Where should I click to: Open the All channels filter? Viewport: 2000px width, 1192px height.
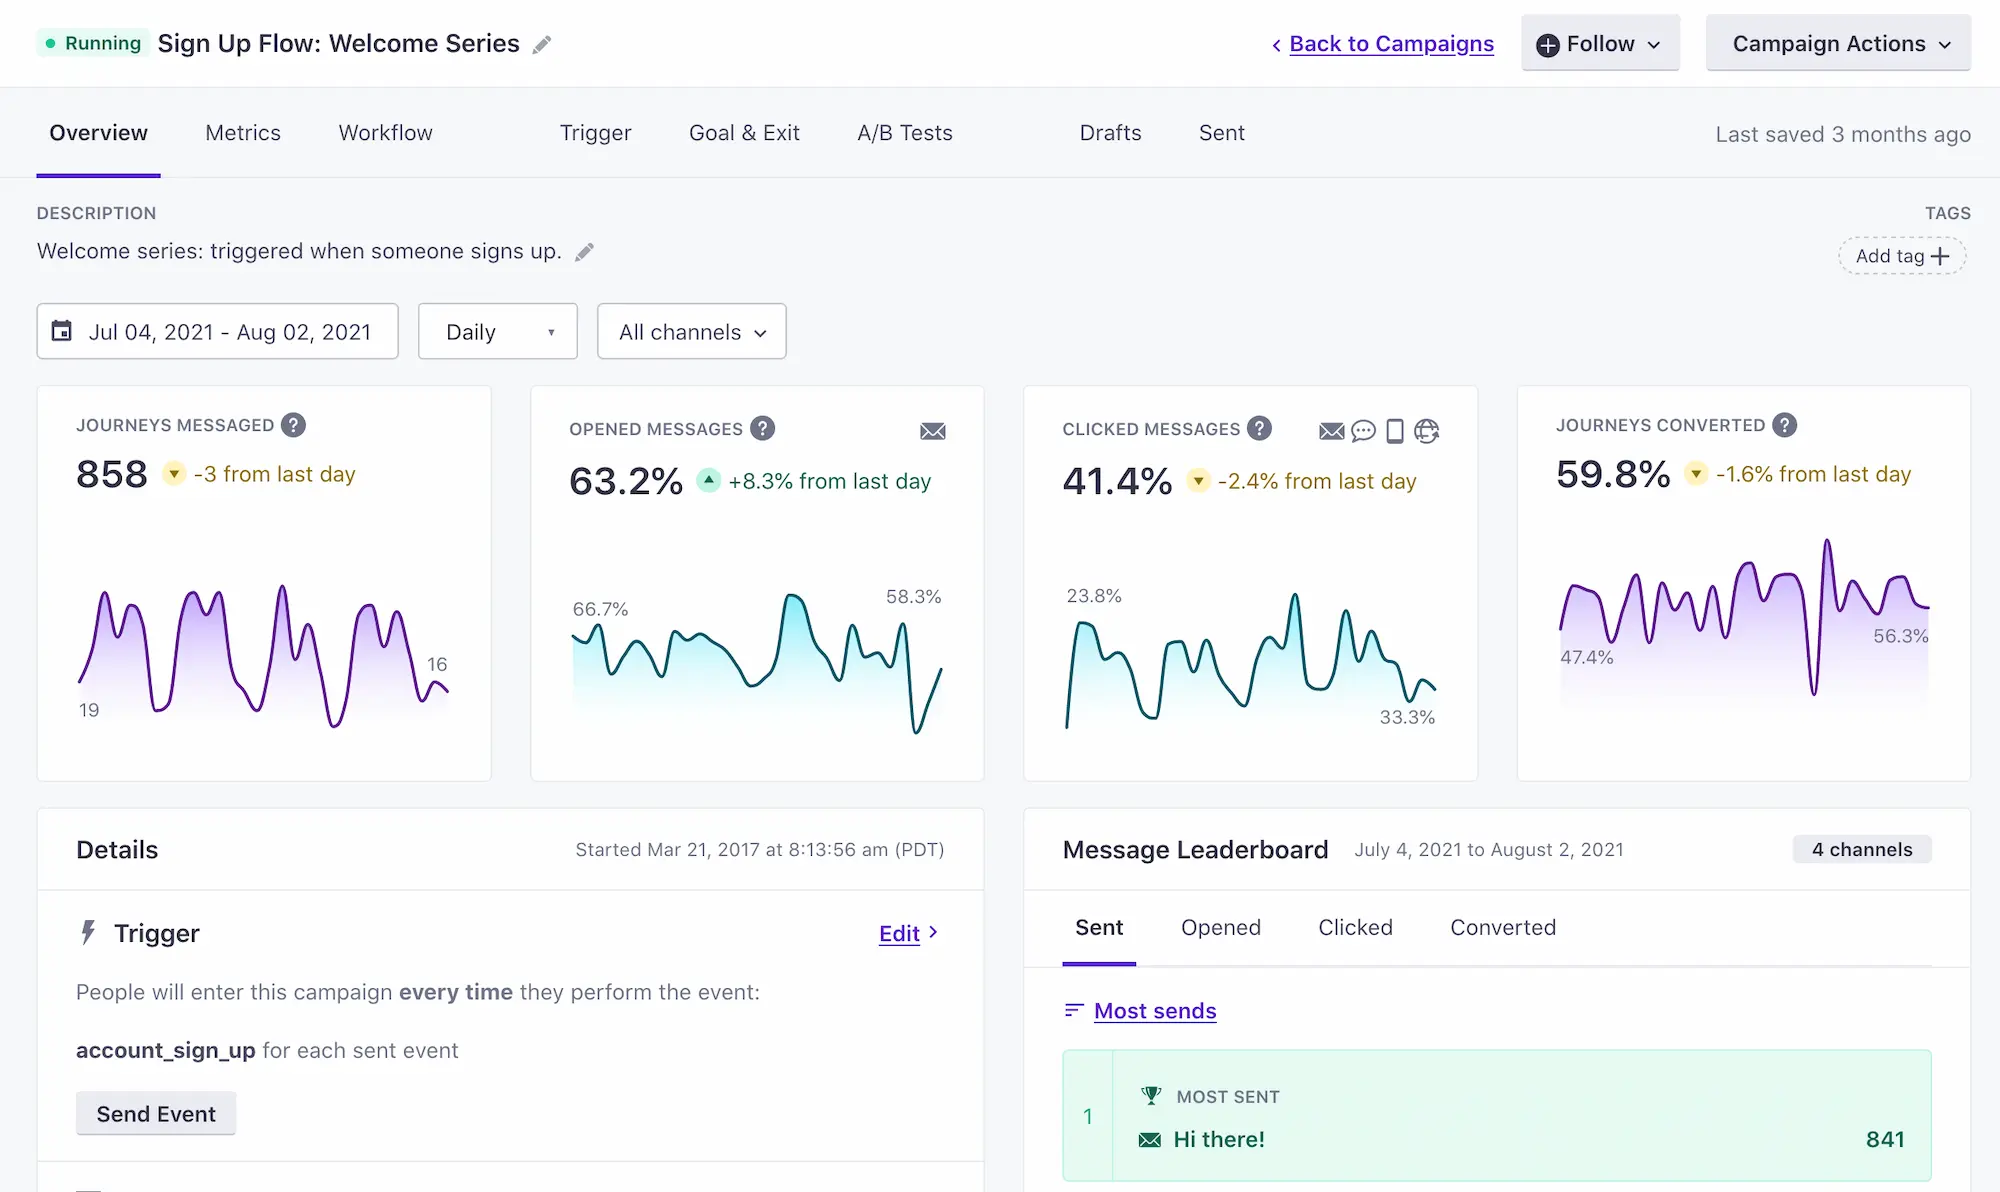691,332
